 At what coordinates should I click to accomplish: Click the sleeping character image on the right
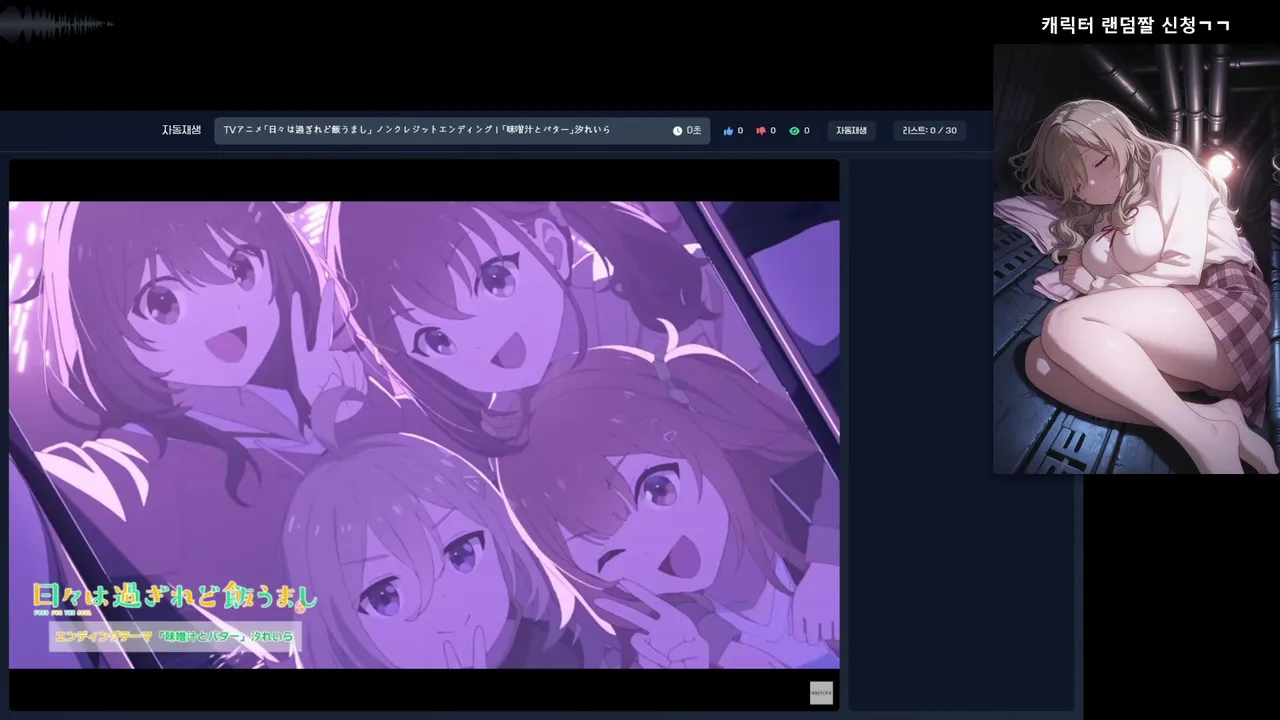pos(1136,259)
